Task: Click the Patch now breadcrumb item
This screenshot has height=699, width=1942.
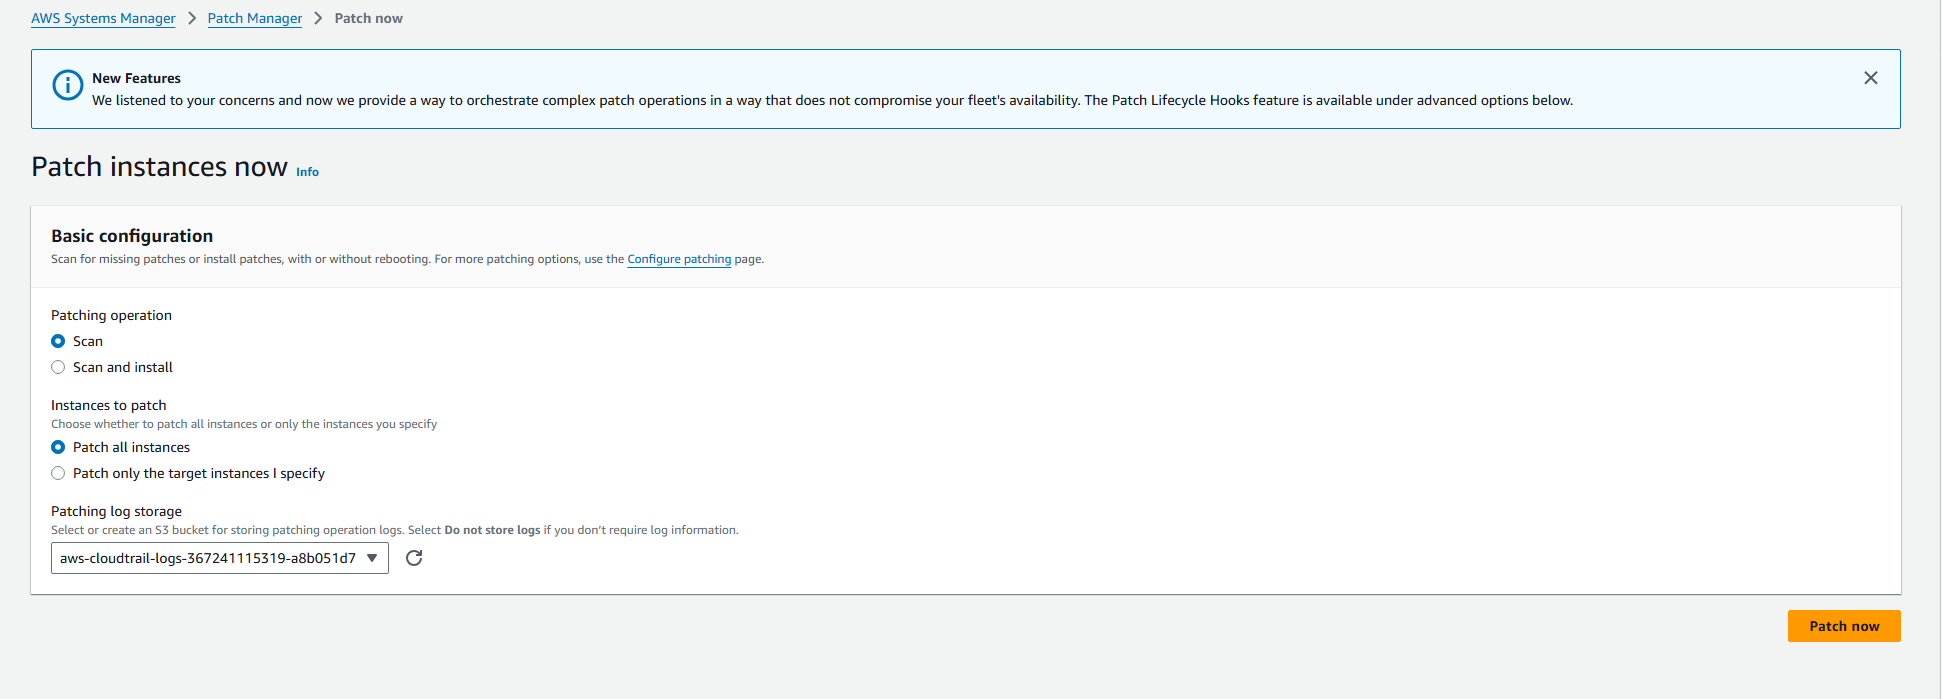Action: point(368,18)
